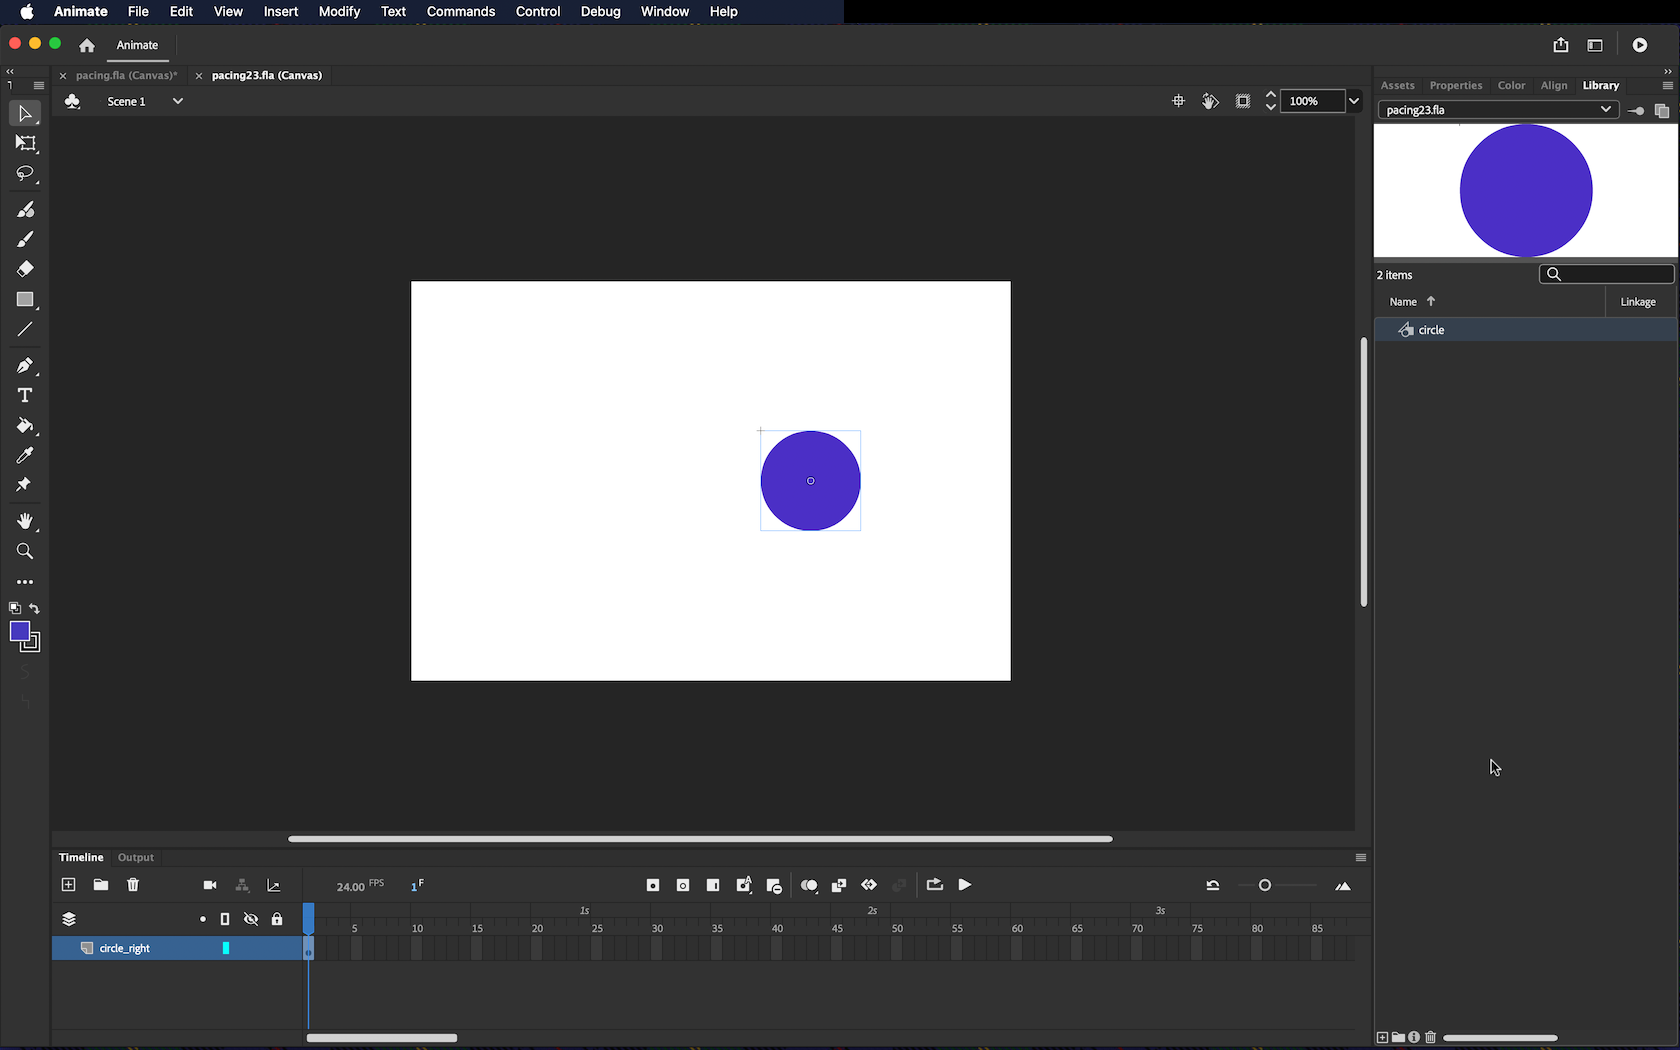Screen dimensions: 1680x1050
Task: Add a new layer in Timeline
Action: point(69,885)
